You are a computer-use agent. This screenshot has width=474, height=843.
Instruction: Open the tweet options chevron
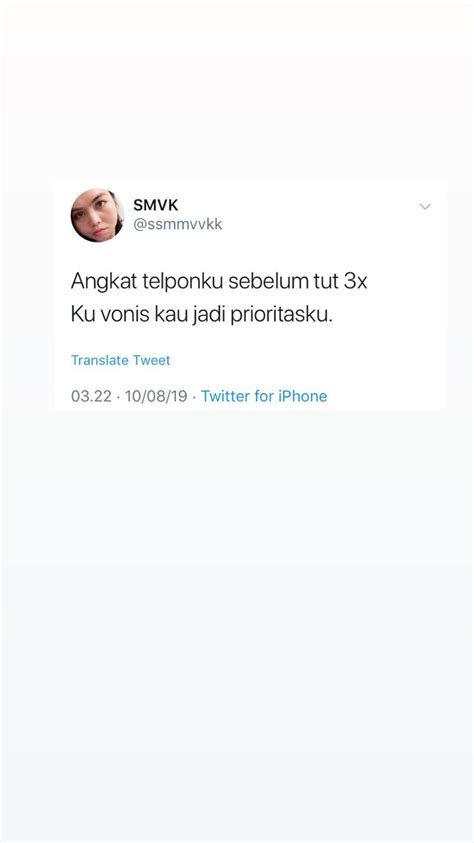pos(425,206)
